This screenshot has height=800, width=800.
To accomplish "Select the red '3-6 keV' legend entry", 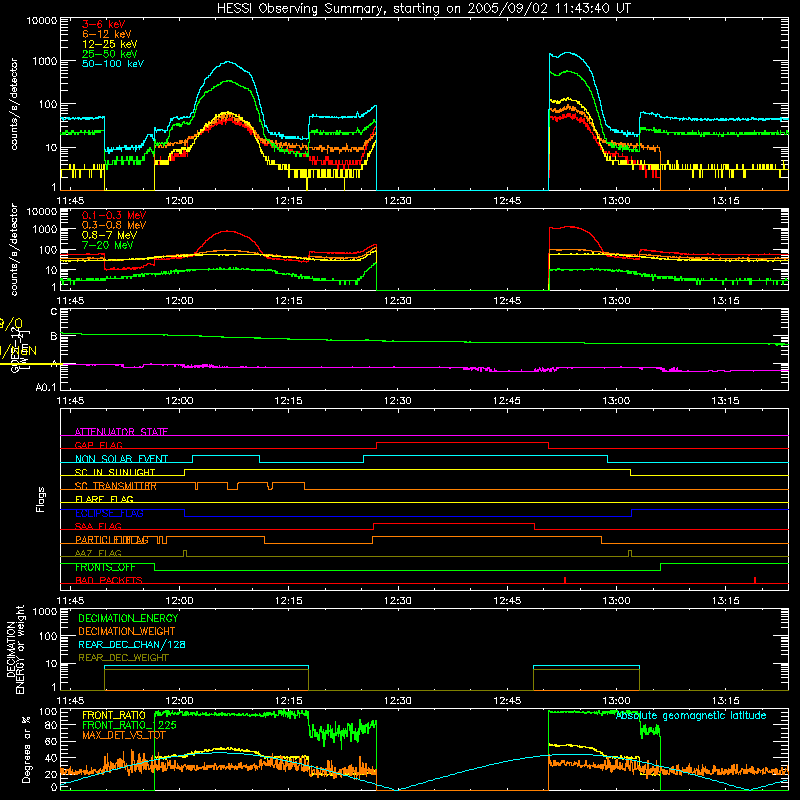I will pos(103,24).
